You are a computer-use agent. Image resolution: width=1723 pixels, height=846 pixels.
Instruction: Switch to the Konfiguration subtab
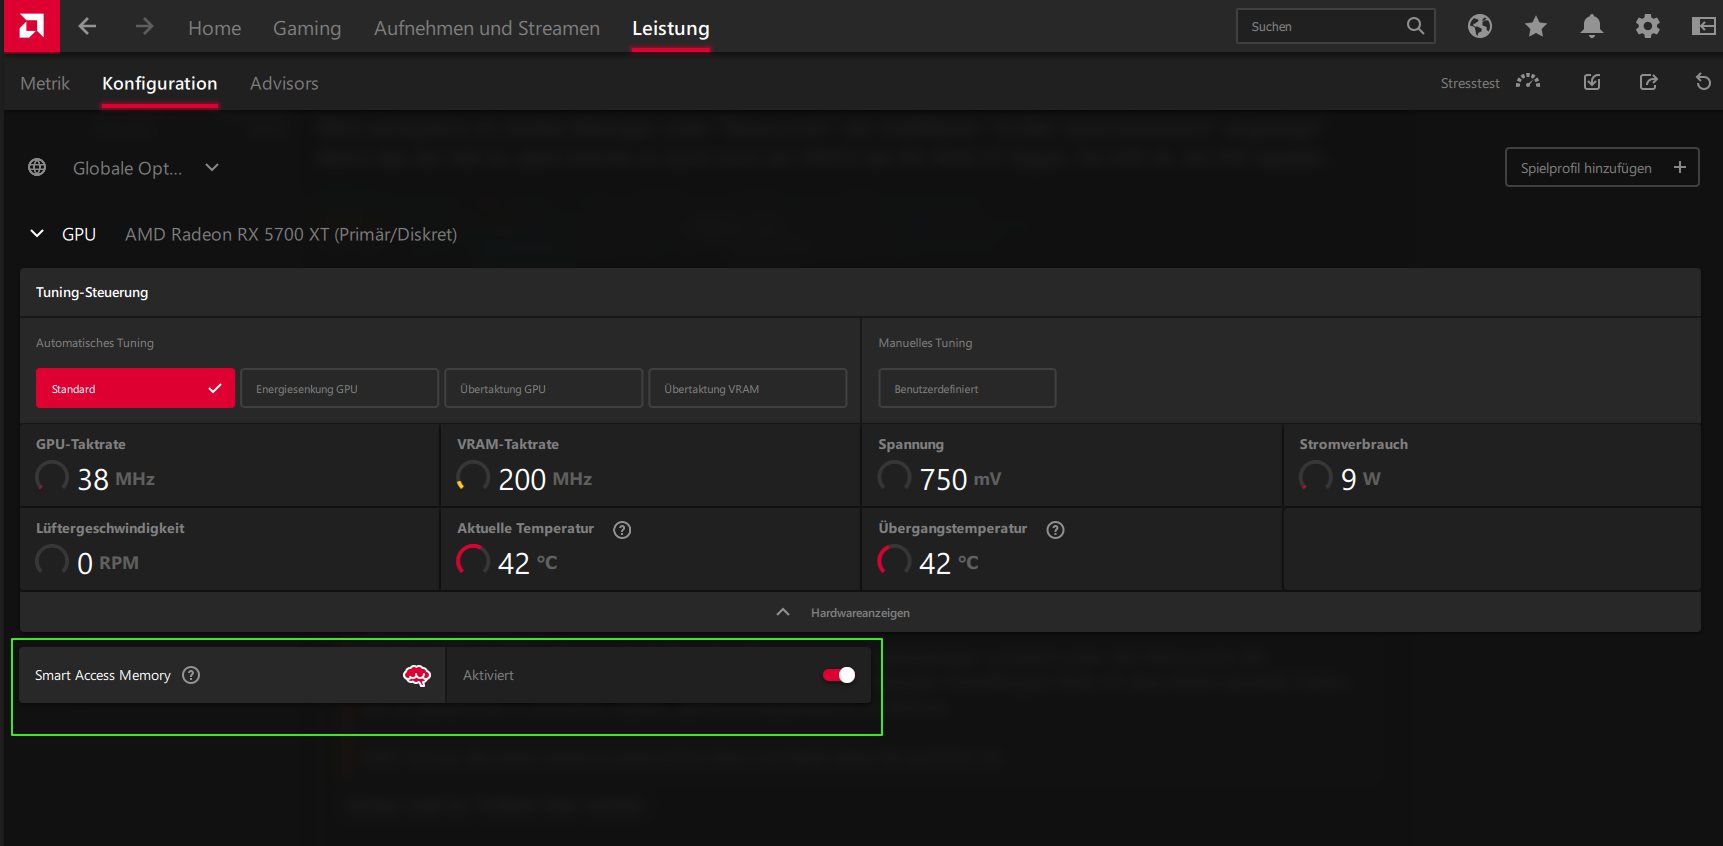point(160,83)
